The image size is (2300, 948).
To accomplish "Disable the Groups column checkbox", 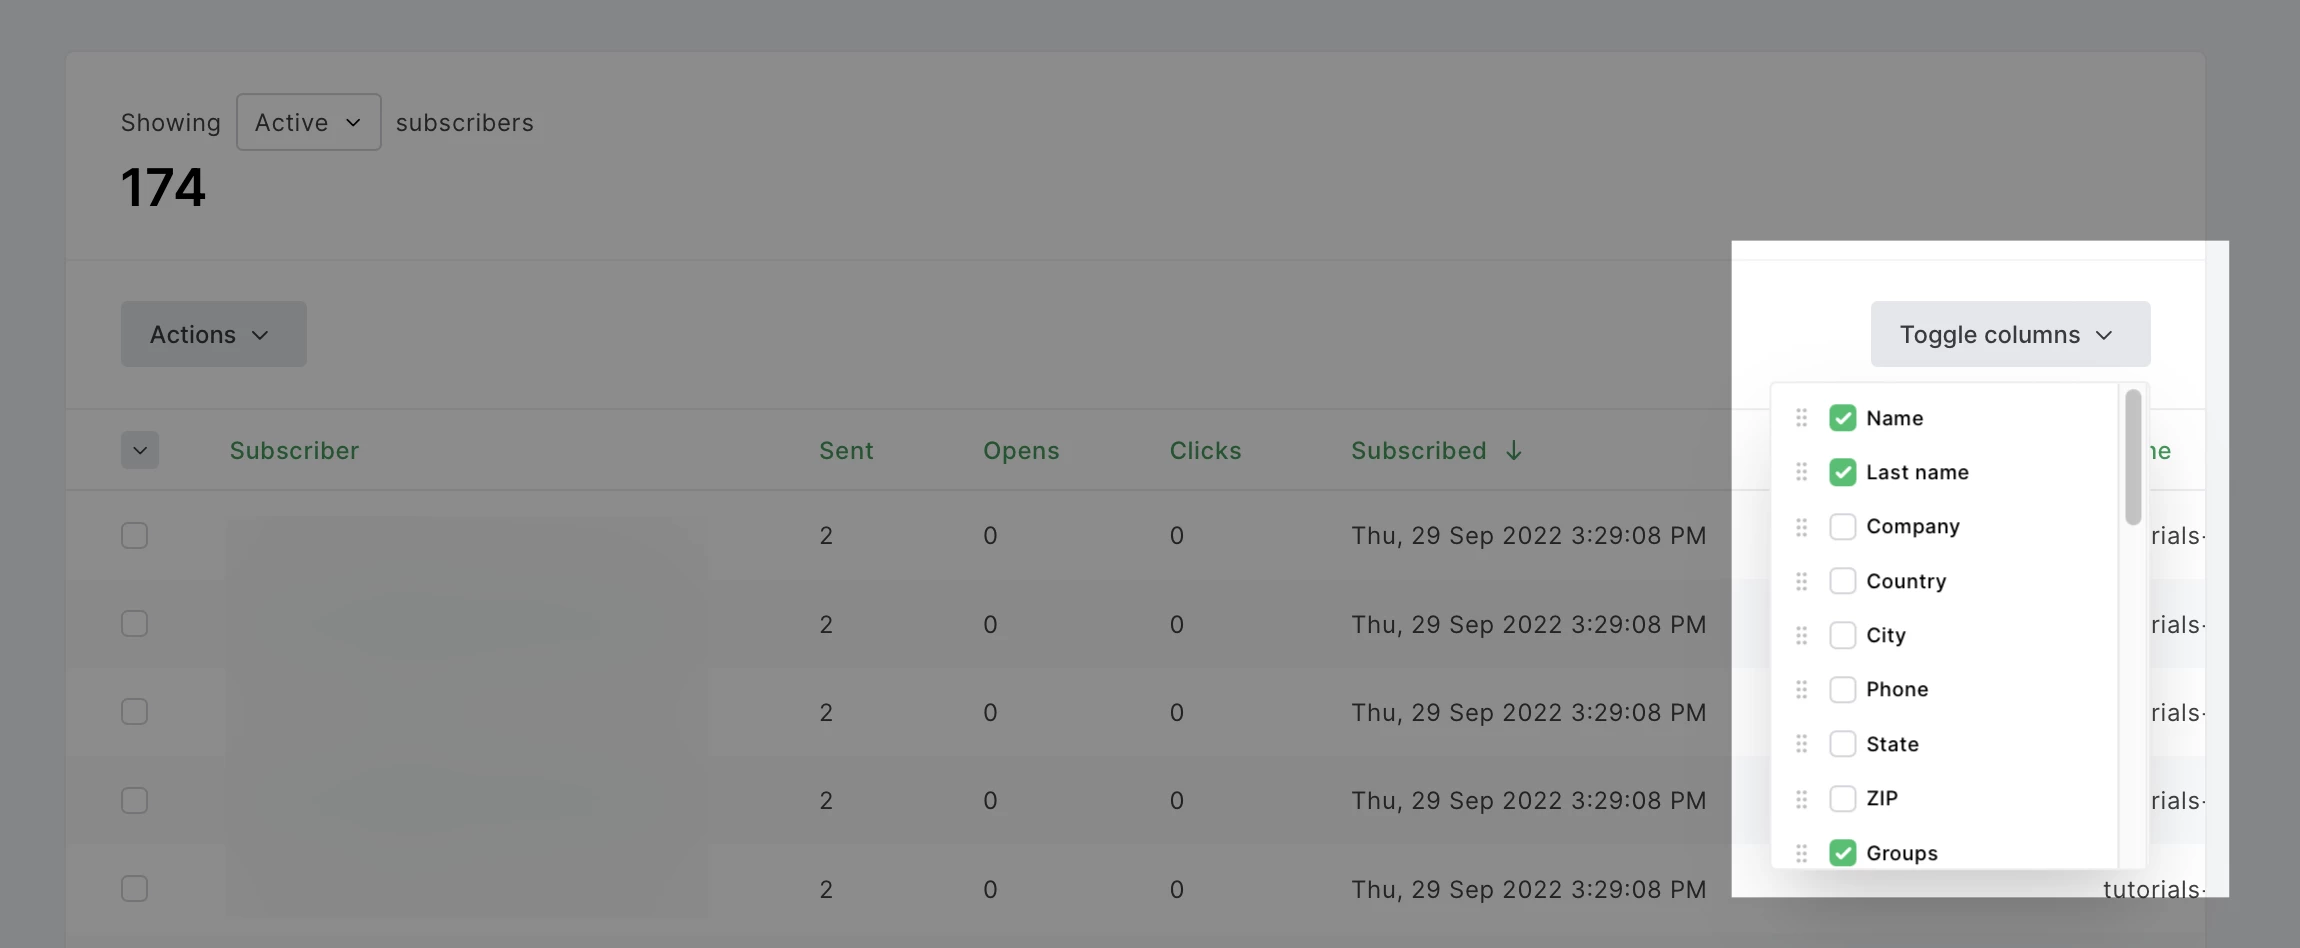I will [1842, 853].
